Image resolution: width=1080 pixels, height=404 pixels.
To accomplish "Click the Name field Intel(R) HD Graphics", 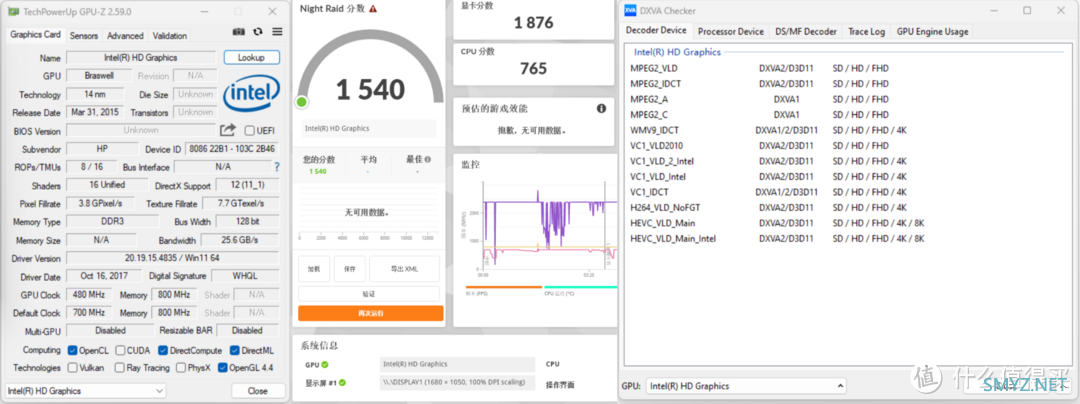I will [141, 58].
